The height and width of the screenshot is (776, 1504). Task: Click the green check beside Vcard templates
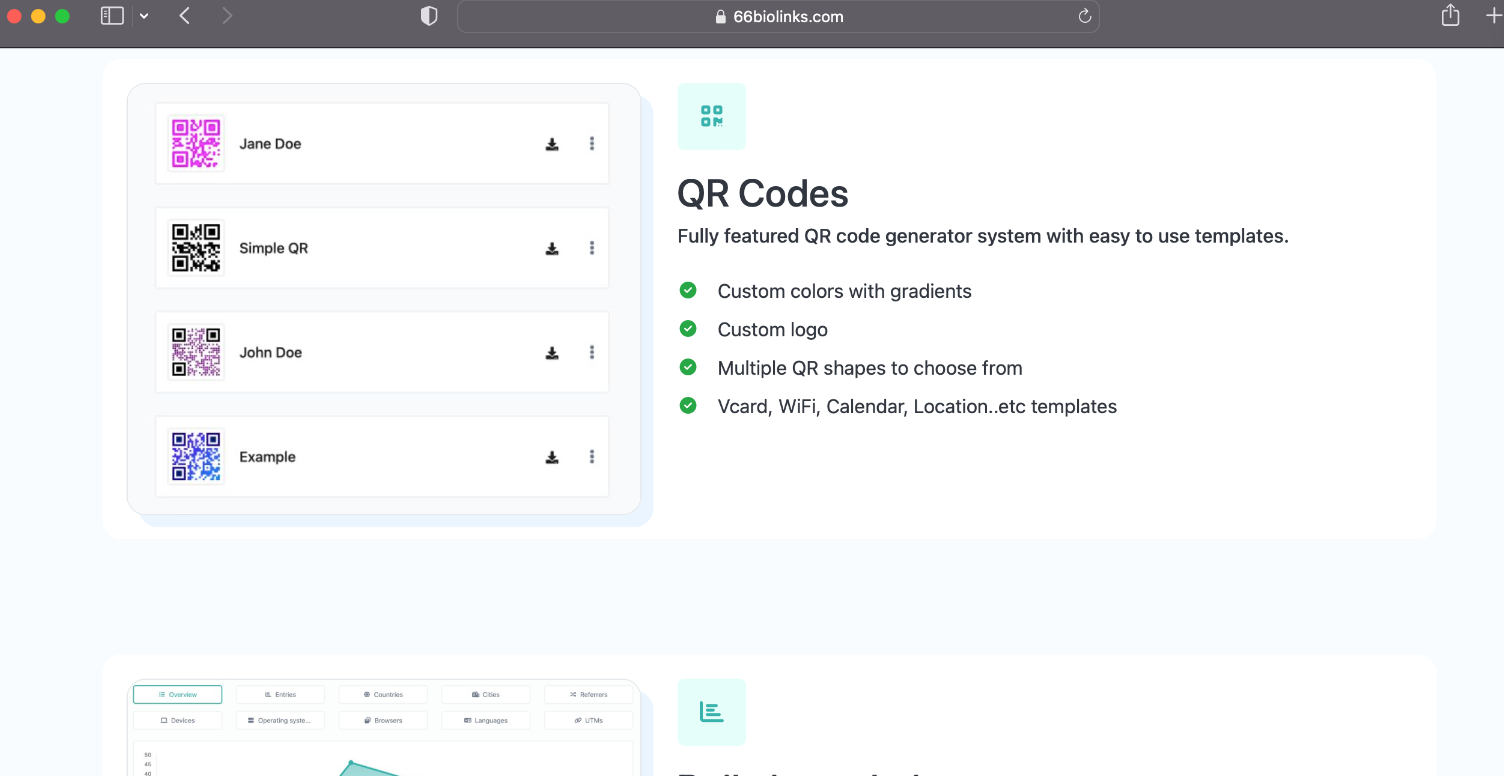pyautogui.click(x=688, y=406)
